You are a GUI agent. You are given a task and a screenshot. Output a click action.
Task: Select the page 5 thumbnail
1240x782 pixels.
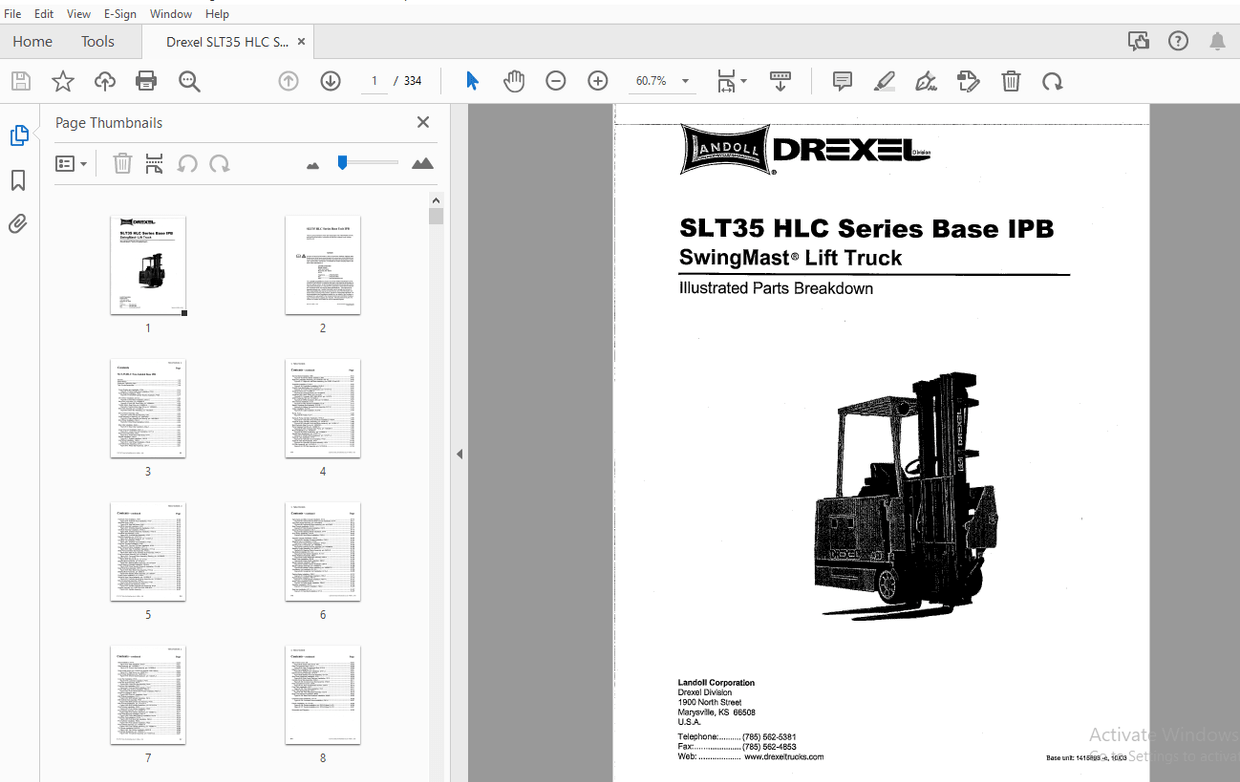pyautogui.click(x=148, y=551)
